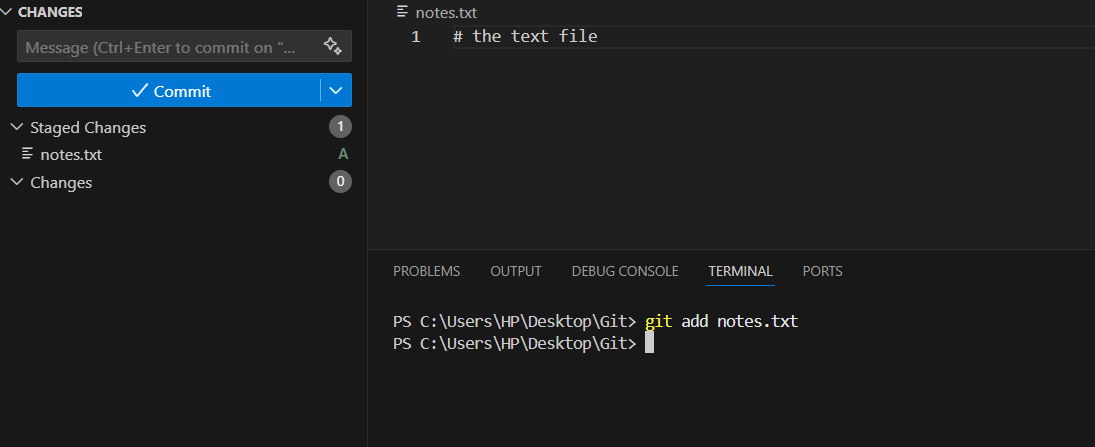Open the Commit button dropdown arrow
This screenshot has width=1095, height=447.
pos(336,91)
